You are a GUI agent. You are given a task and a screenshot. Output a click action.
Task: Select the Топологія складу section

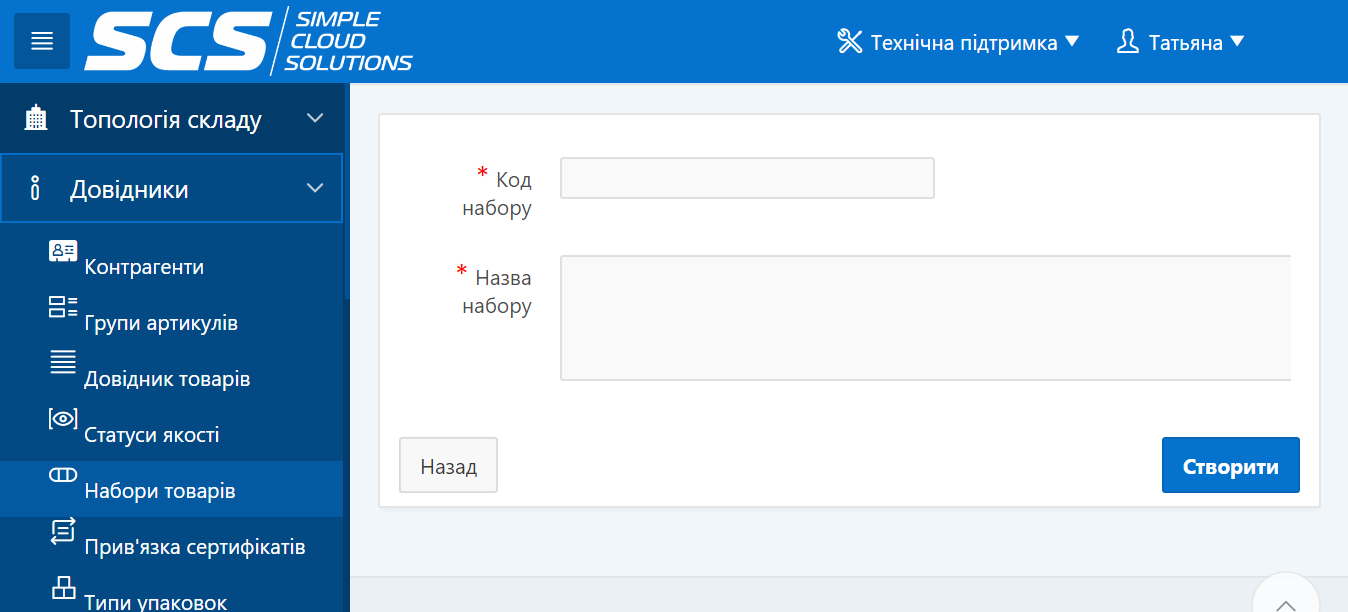click(x=172, y=119)
